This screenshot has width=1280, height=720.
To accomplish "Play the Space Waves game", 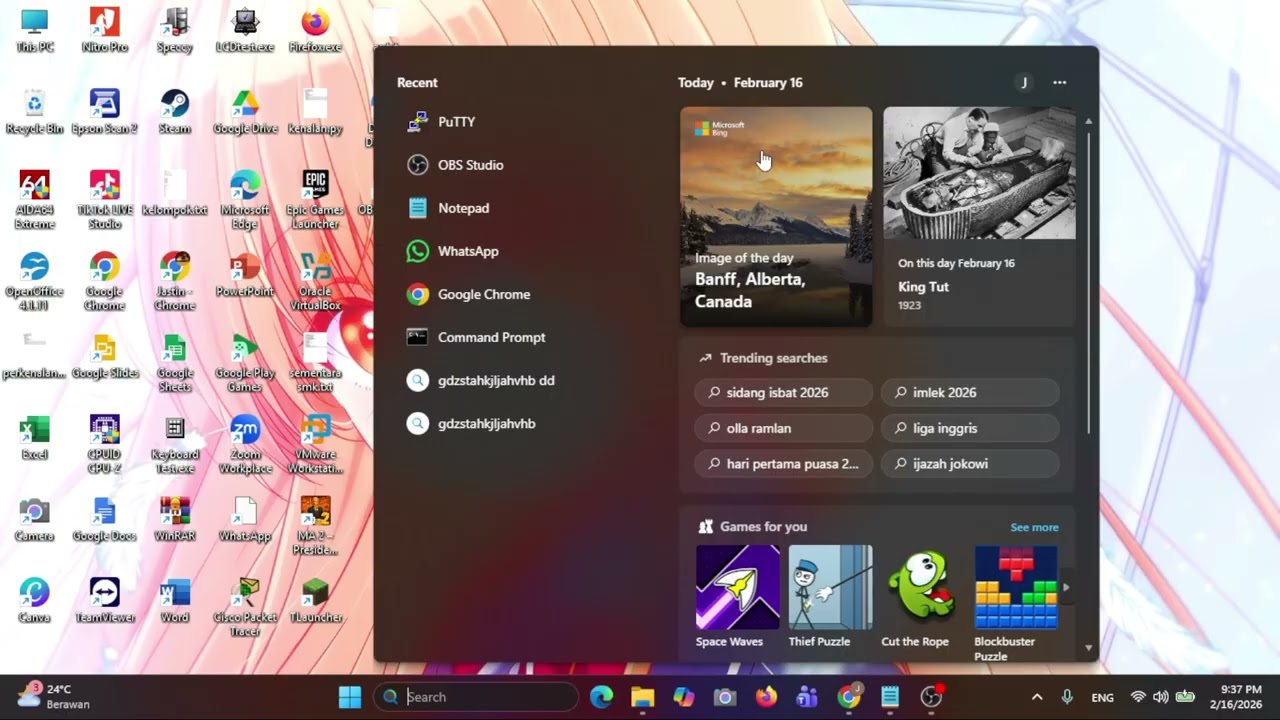I will coord(738,596).
